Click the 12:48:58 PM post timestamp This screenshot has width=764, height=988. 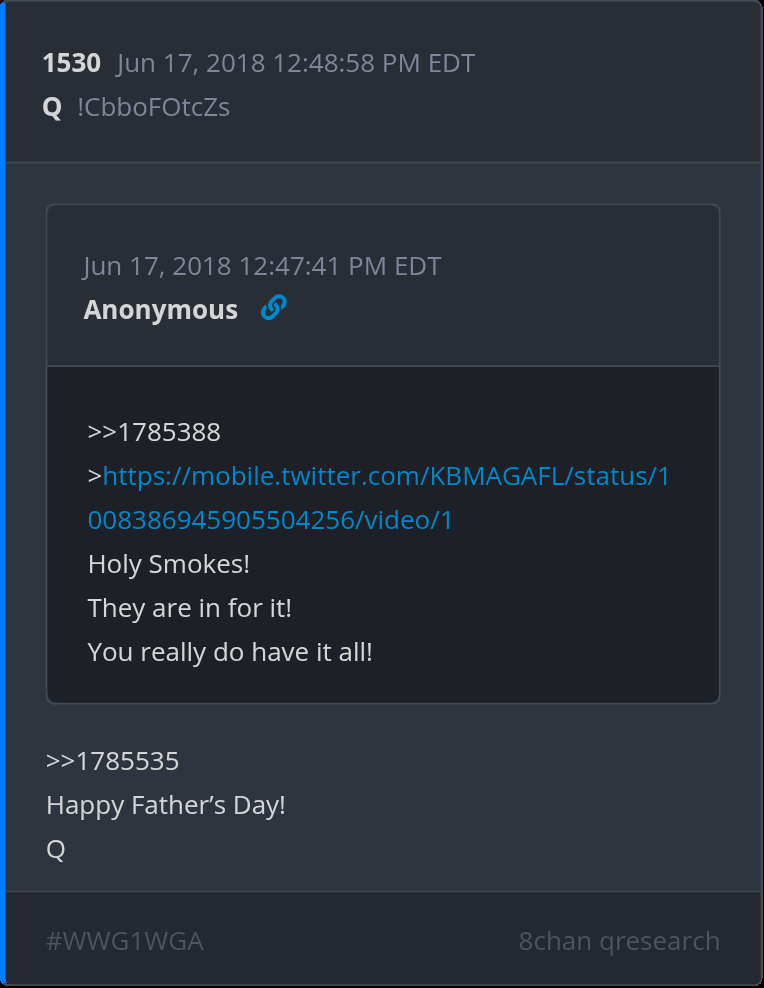295,64
